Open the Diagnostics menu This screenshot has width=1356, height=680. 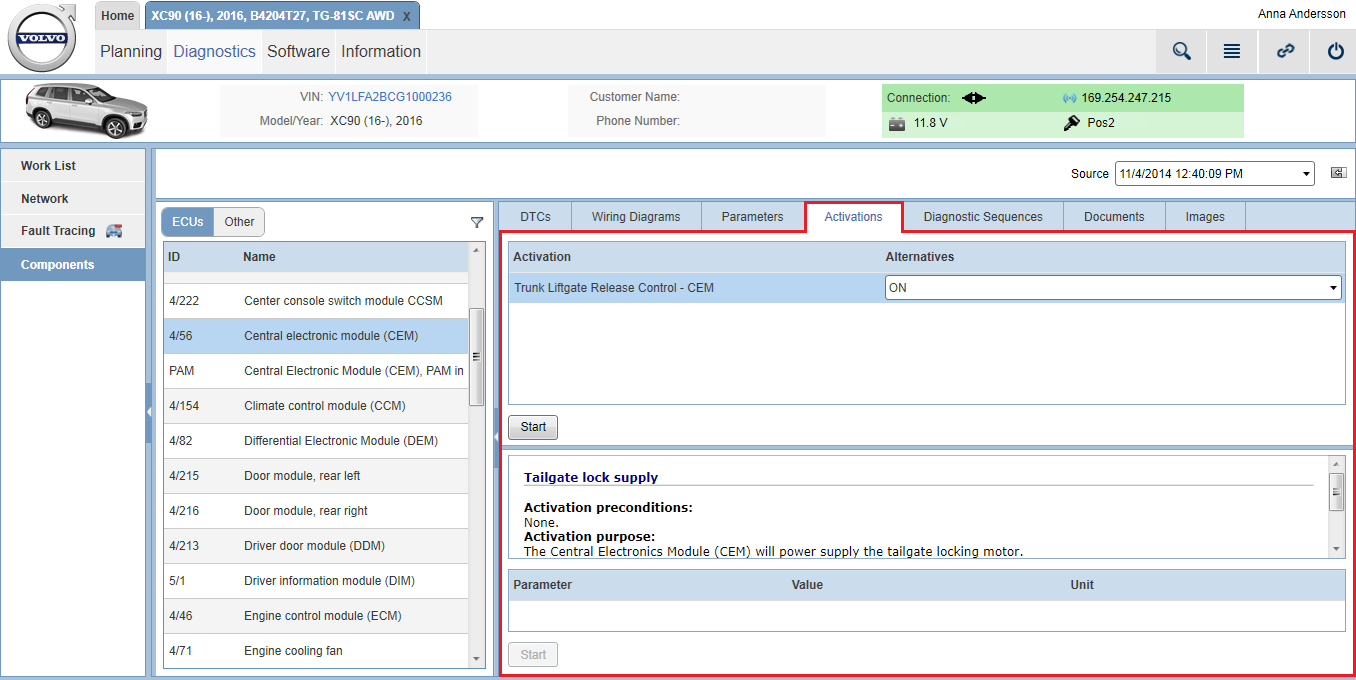click(214, 51)
